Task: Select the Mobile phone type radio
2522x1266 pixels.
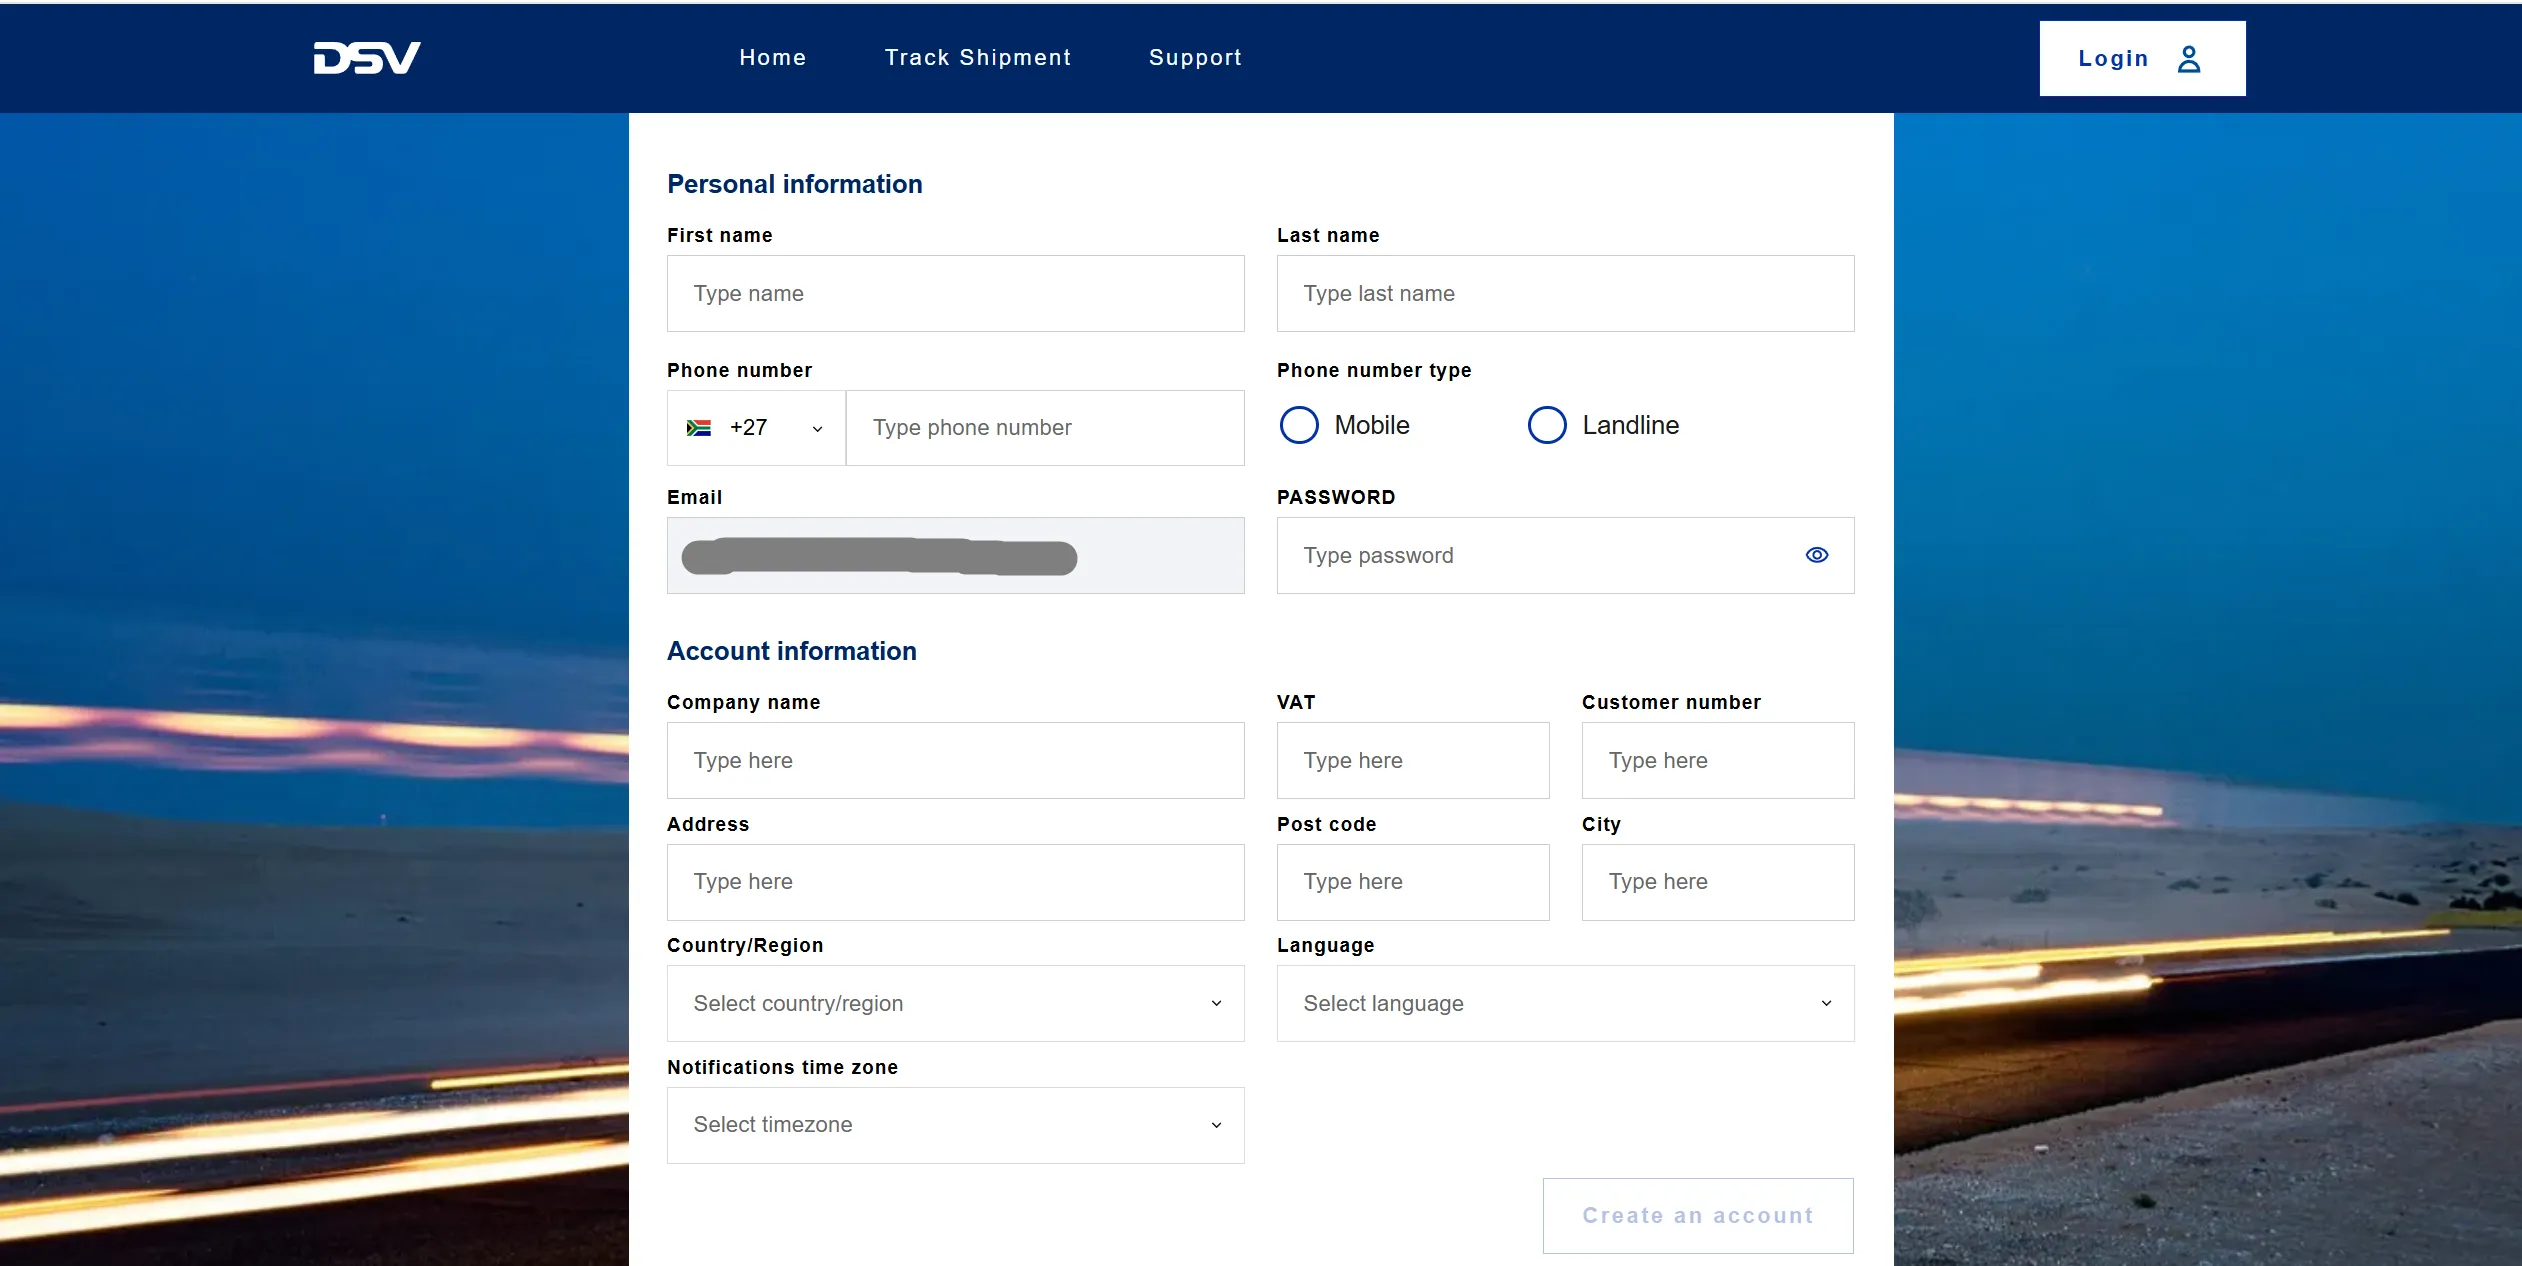Action: 1299,425
